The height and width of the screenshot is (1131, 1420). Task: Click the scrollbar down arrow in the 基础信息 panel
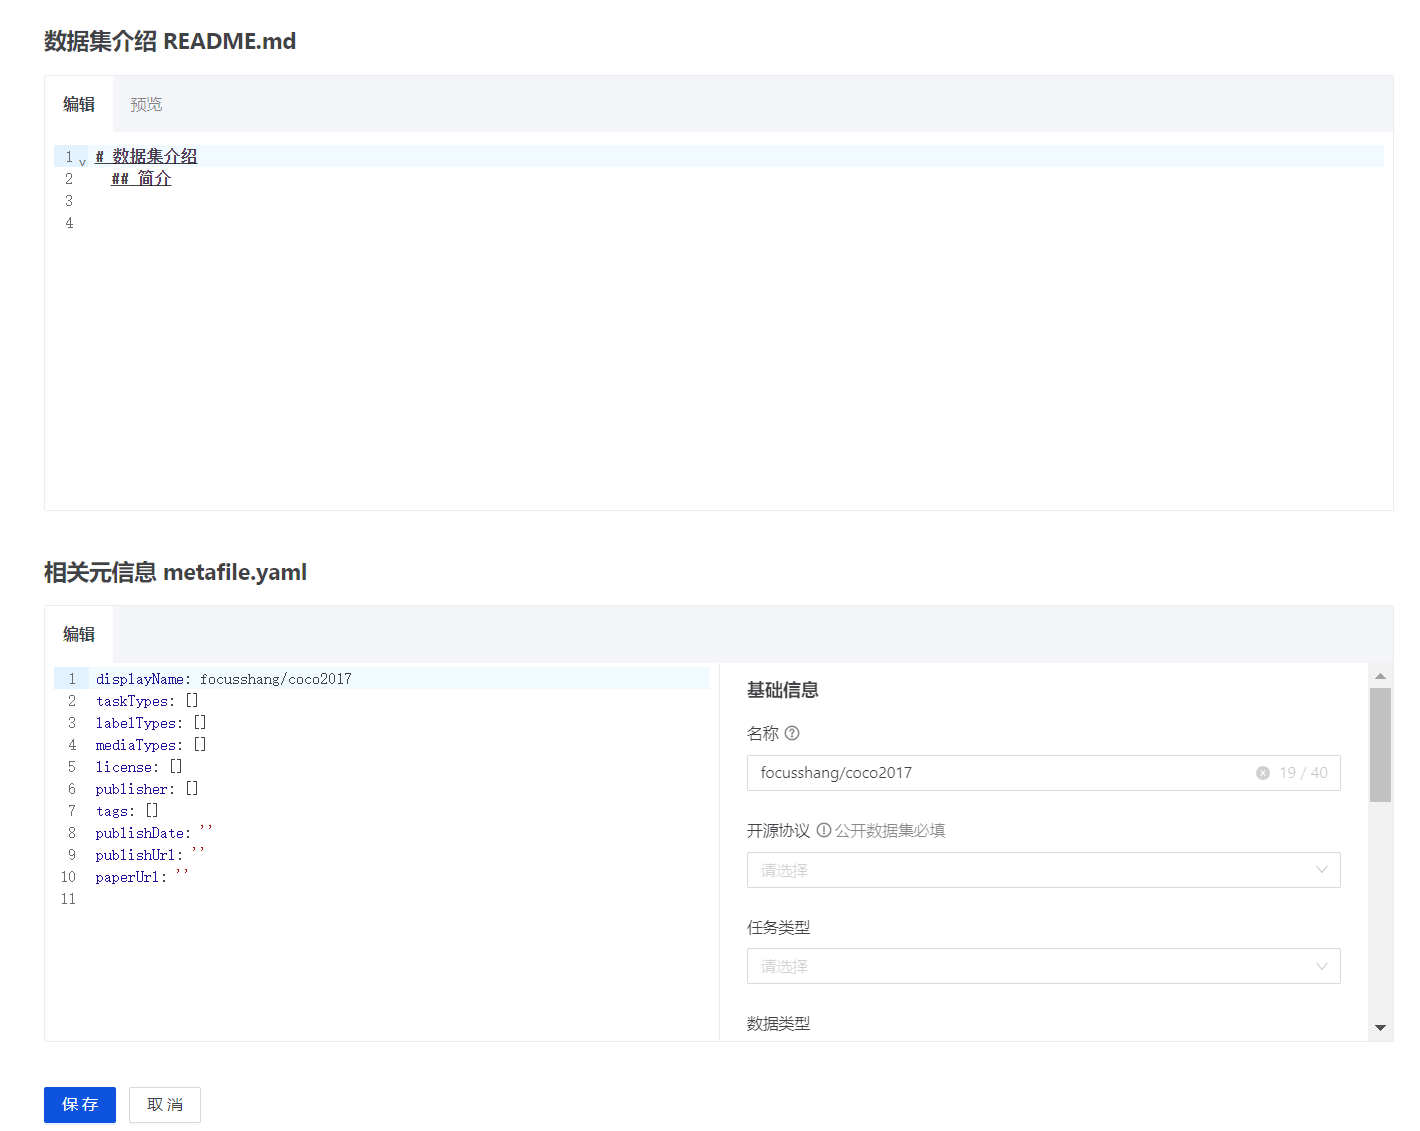[1380, 1028]
